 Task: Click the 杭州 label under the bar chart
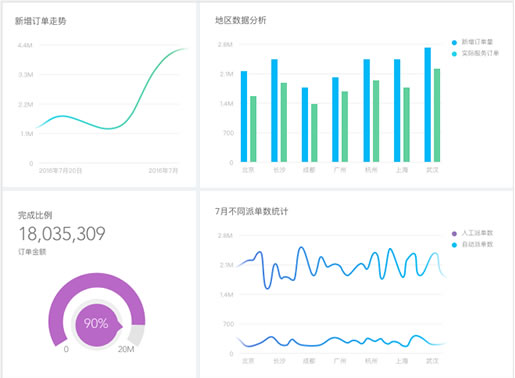pyautogui.click(x=371, y=170)
